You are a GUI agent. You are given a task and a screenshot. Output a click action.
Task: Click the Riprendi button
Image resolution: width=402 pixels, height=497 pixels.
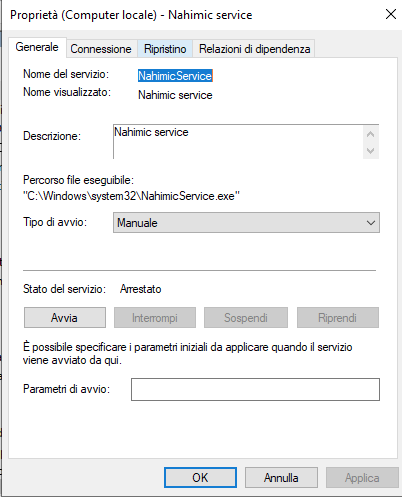tap(338, 318)
